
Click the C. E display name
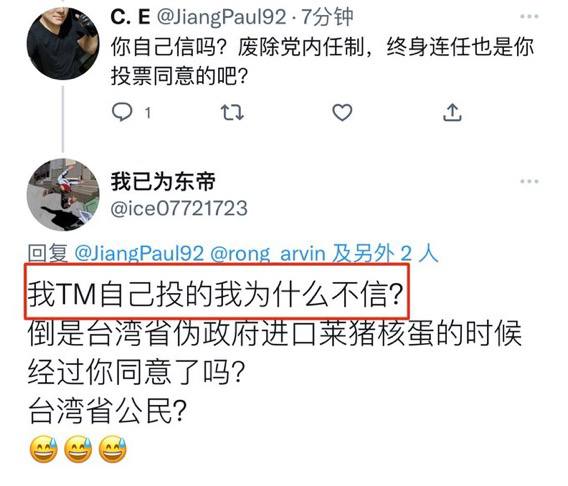click(130, 17)
